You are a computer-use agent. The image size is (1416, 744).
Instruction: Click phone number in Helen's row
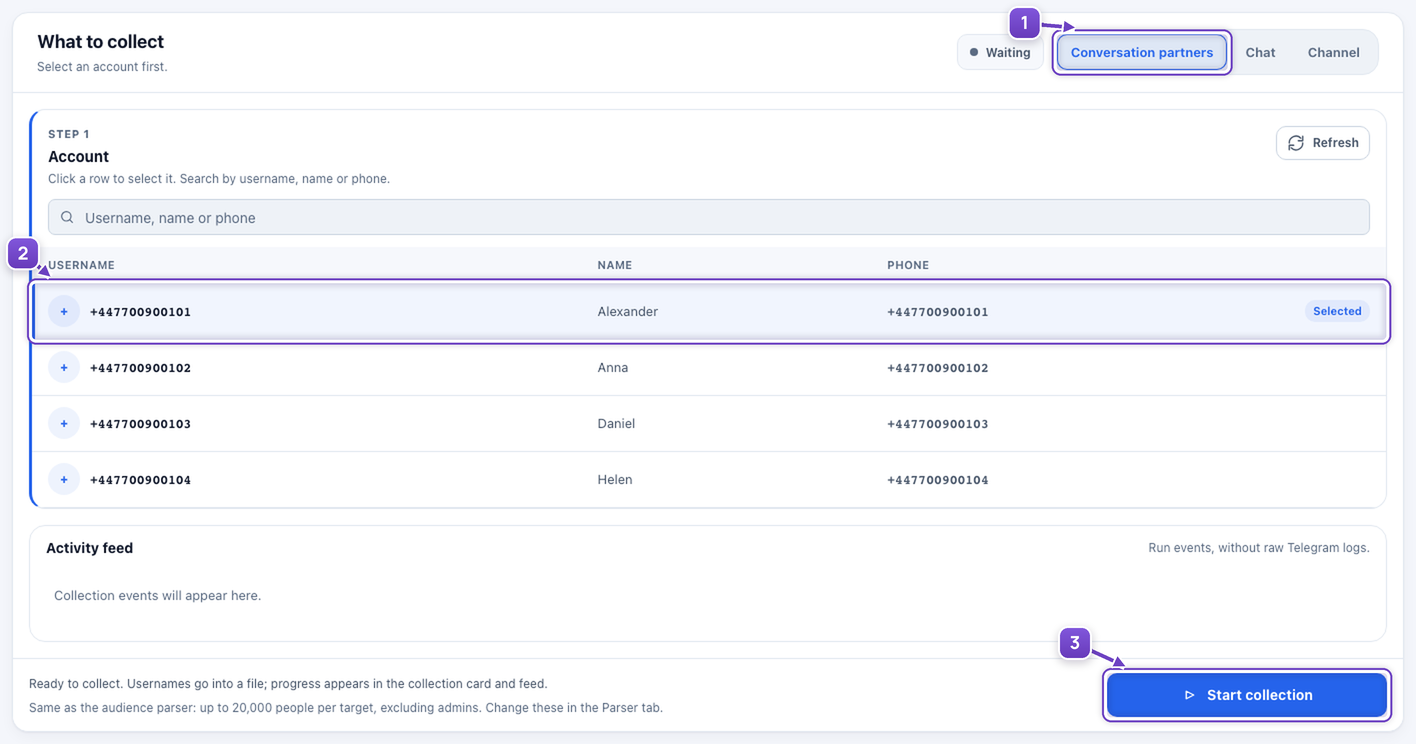[938, 480]
